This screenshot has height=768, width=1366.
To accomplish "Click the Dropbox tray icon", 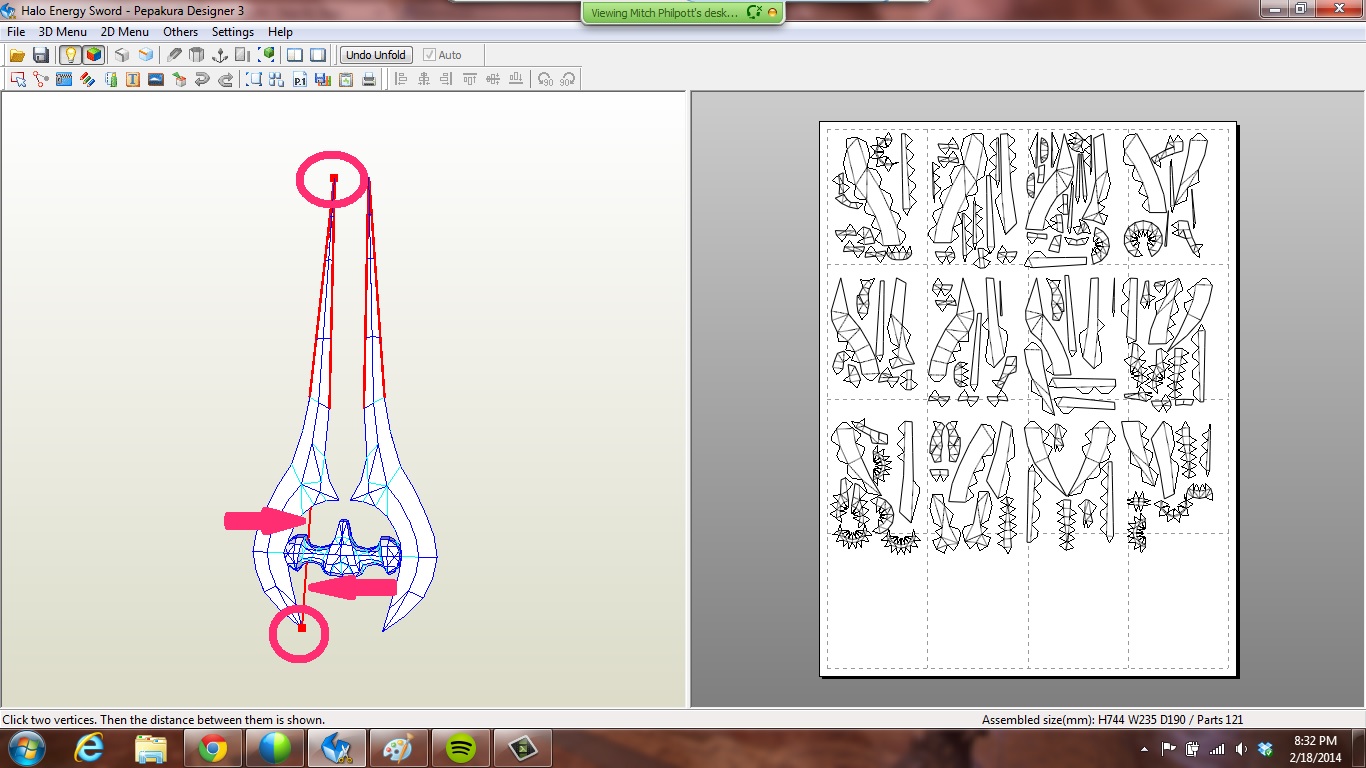I will pos(1265,749).
